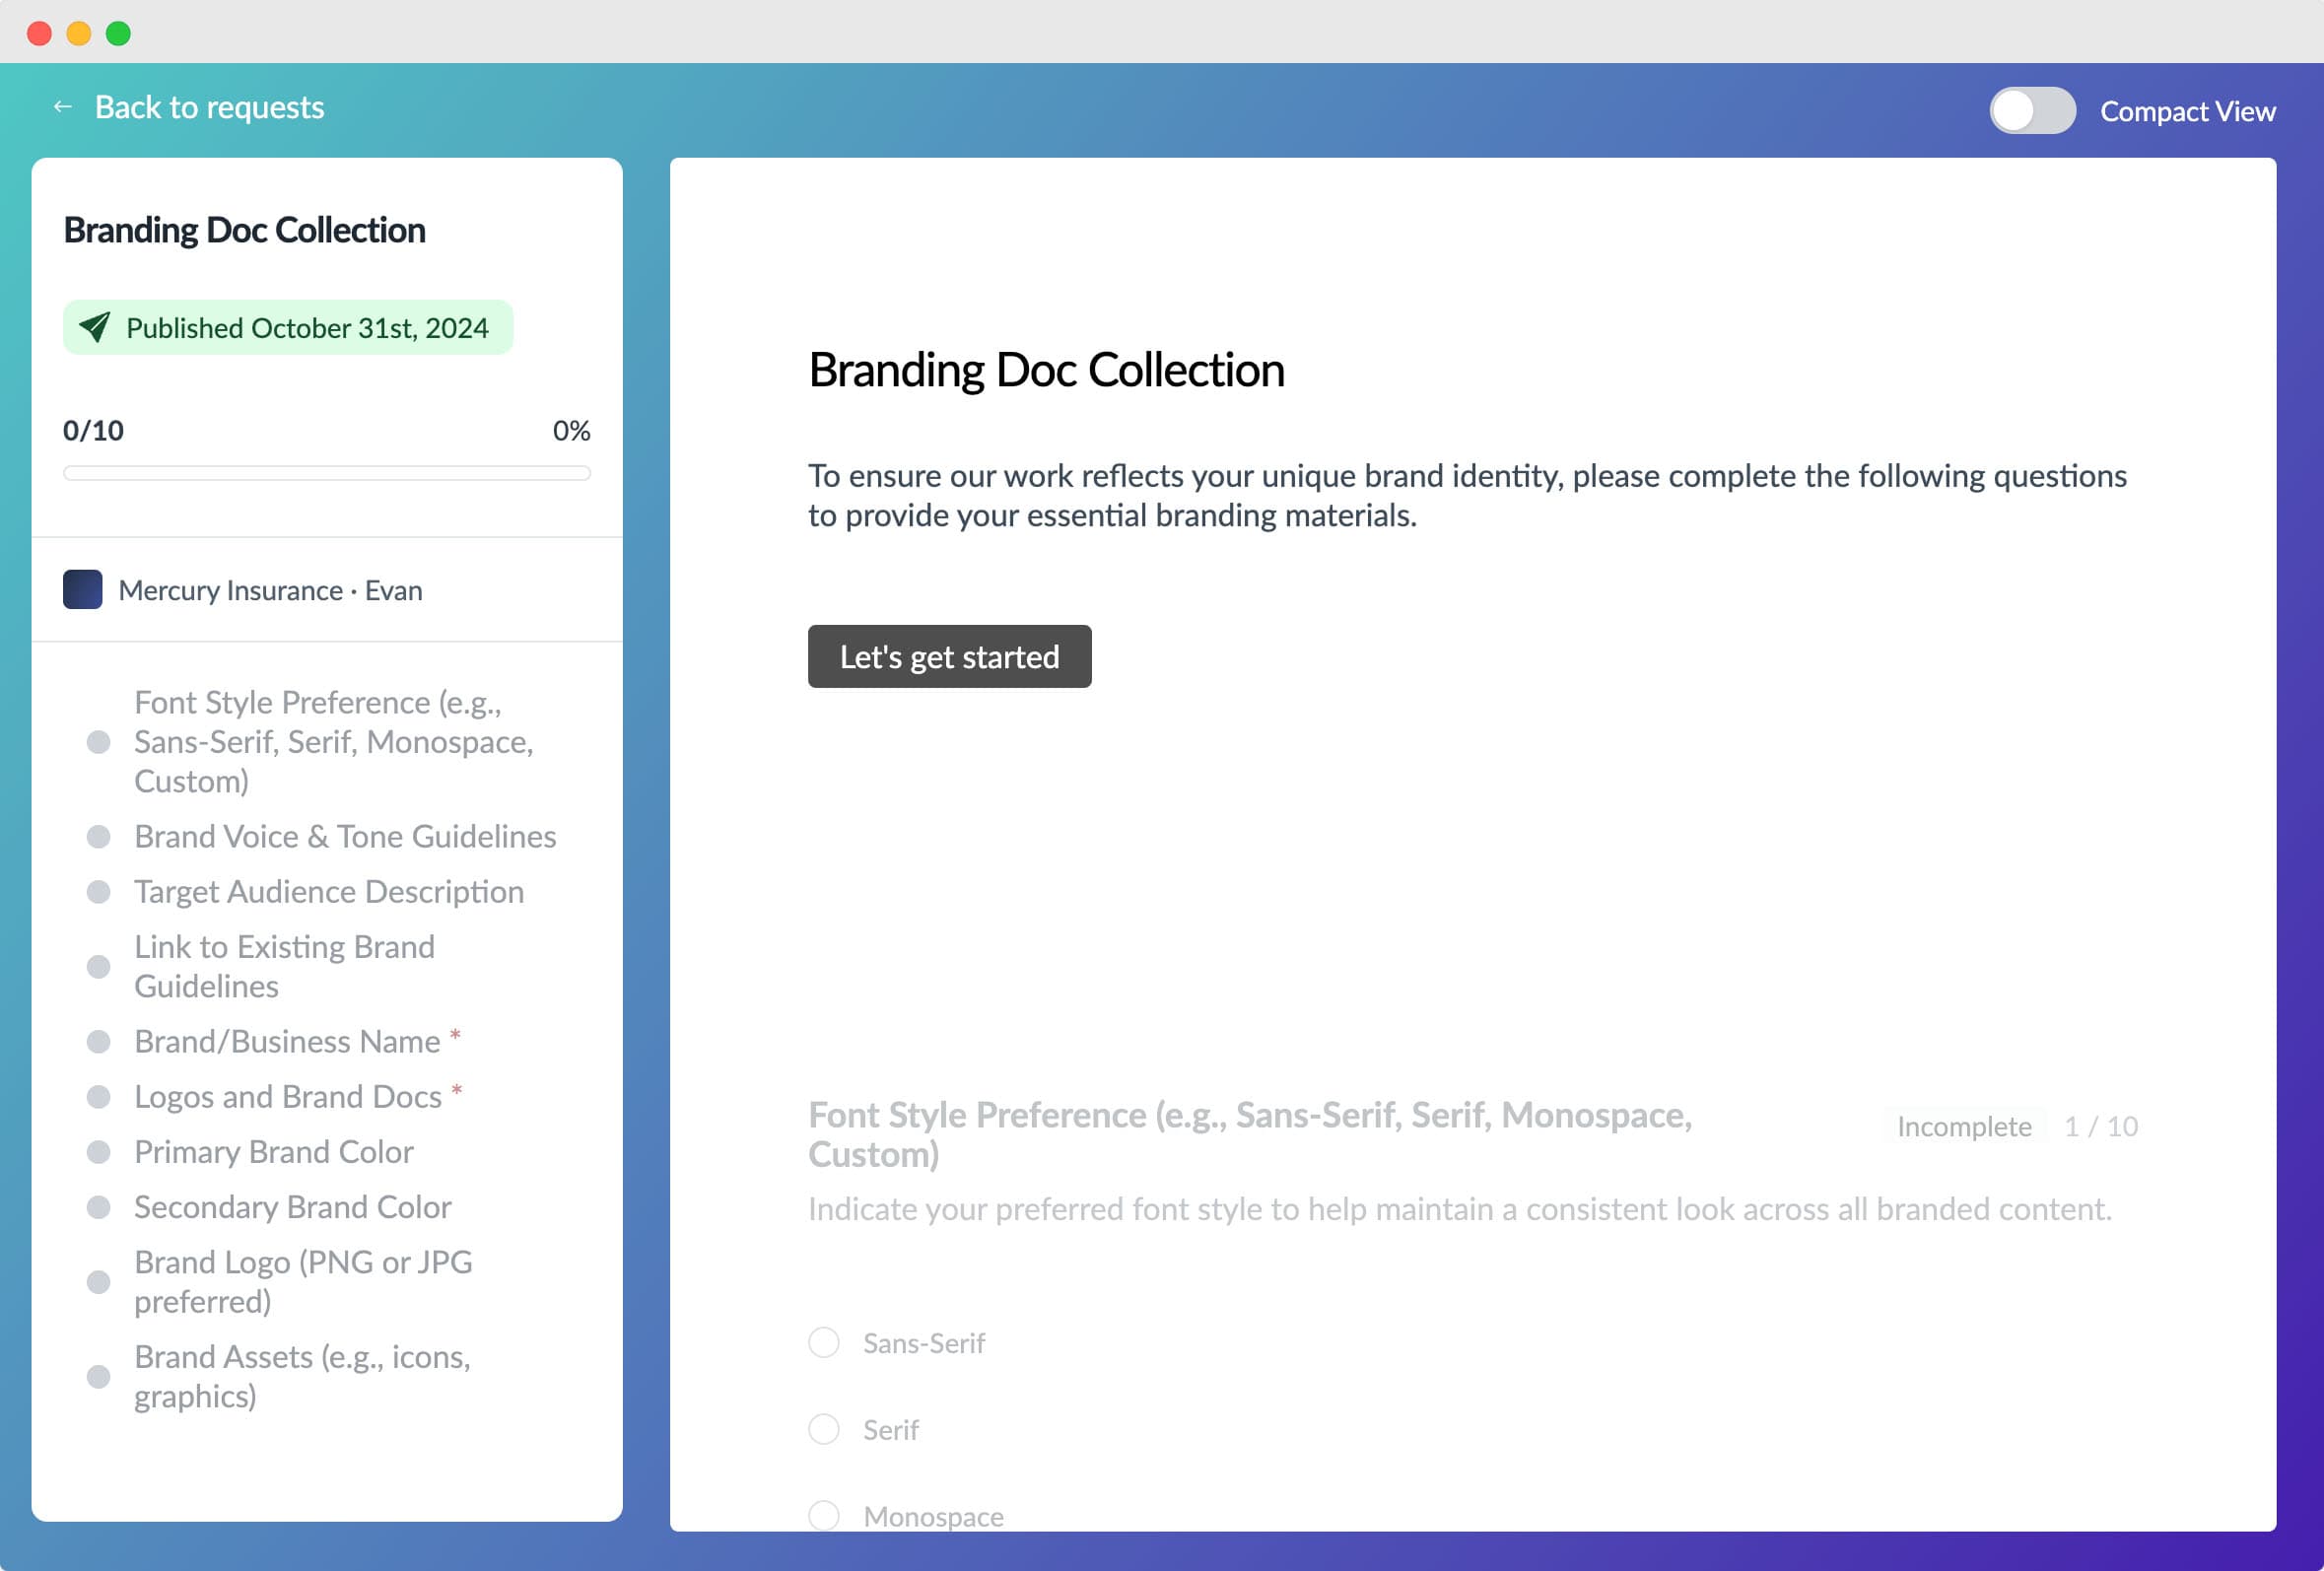Image resolution: width=2324 pixels, height=1571 pixels.
Task: Select the Monospace font option
Action: [x=823, y=1515]
